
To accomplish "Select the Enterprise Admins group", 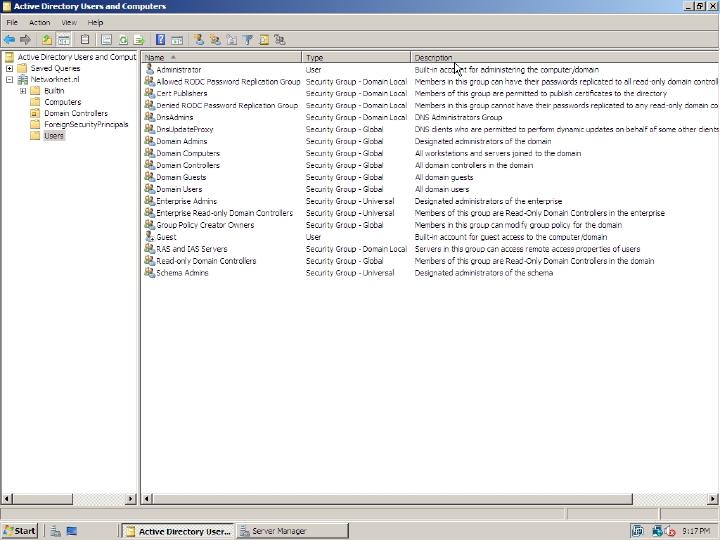I will click(186, 201).
